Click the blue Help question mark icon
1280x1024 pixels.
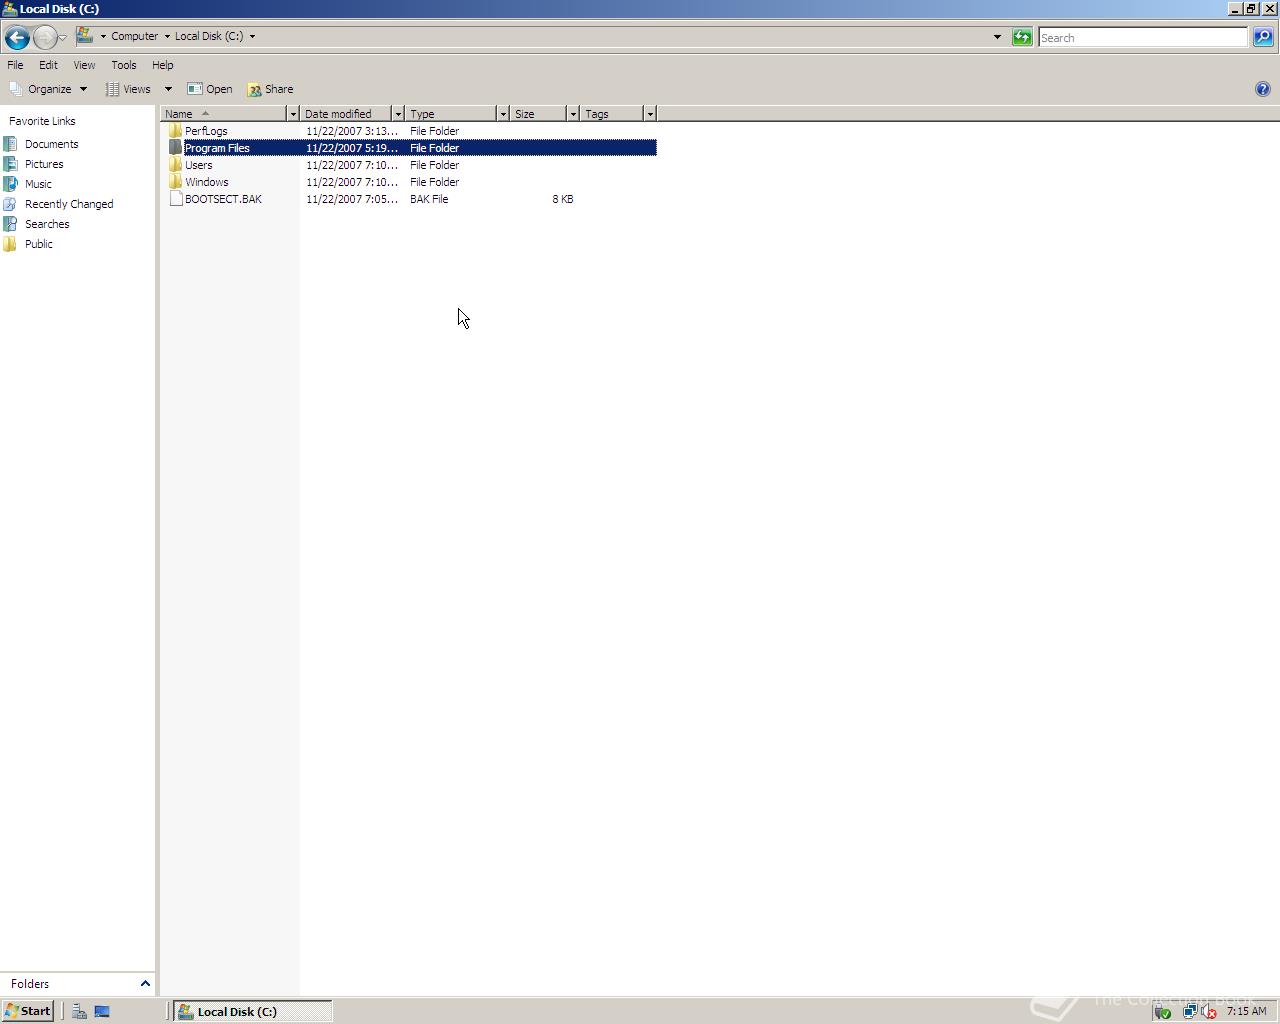tap(1263, 89)
